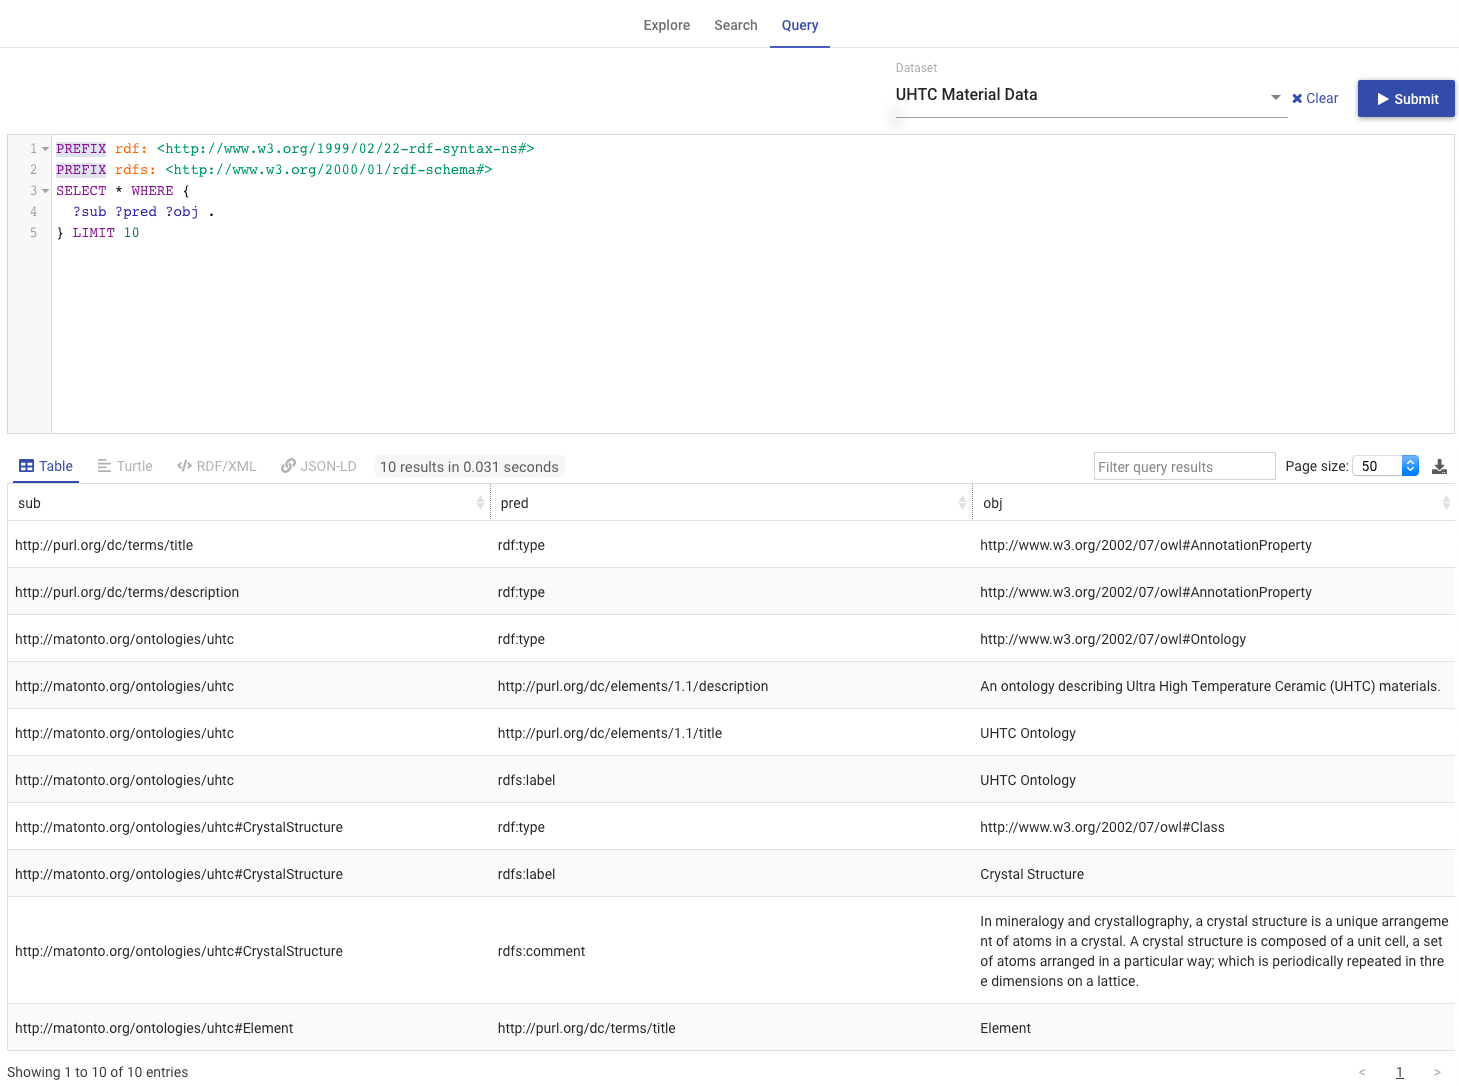
Task: Increase page size with the up stepper
Action: (x=1410, y=461)
